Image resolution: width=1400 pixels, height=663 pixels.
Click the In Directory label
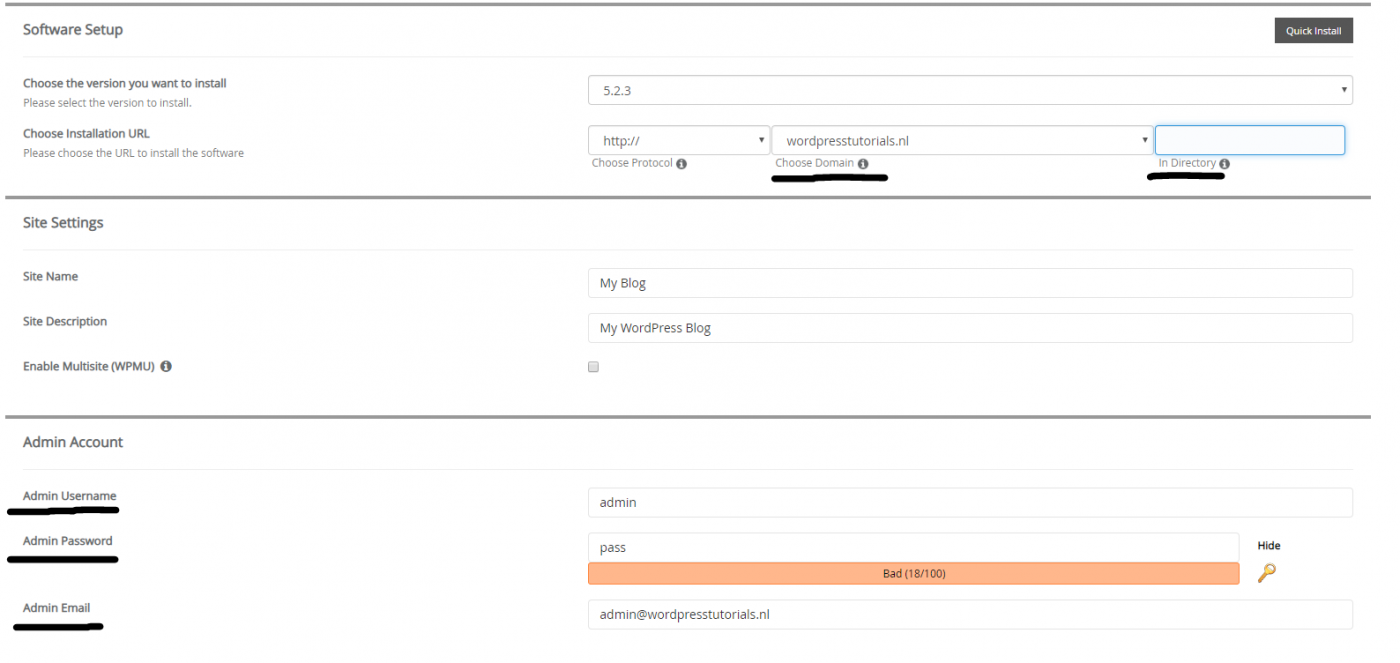point(1187,163)
